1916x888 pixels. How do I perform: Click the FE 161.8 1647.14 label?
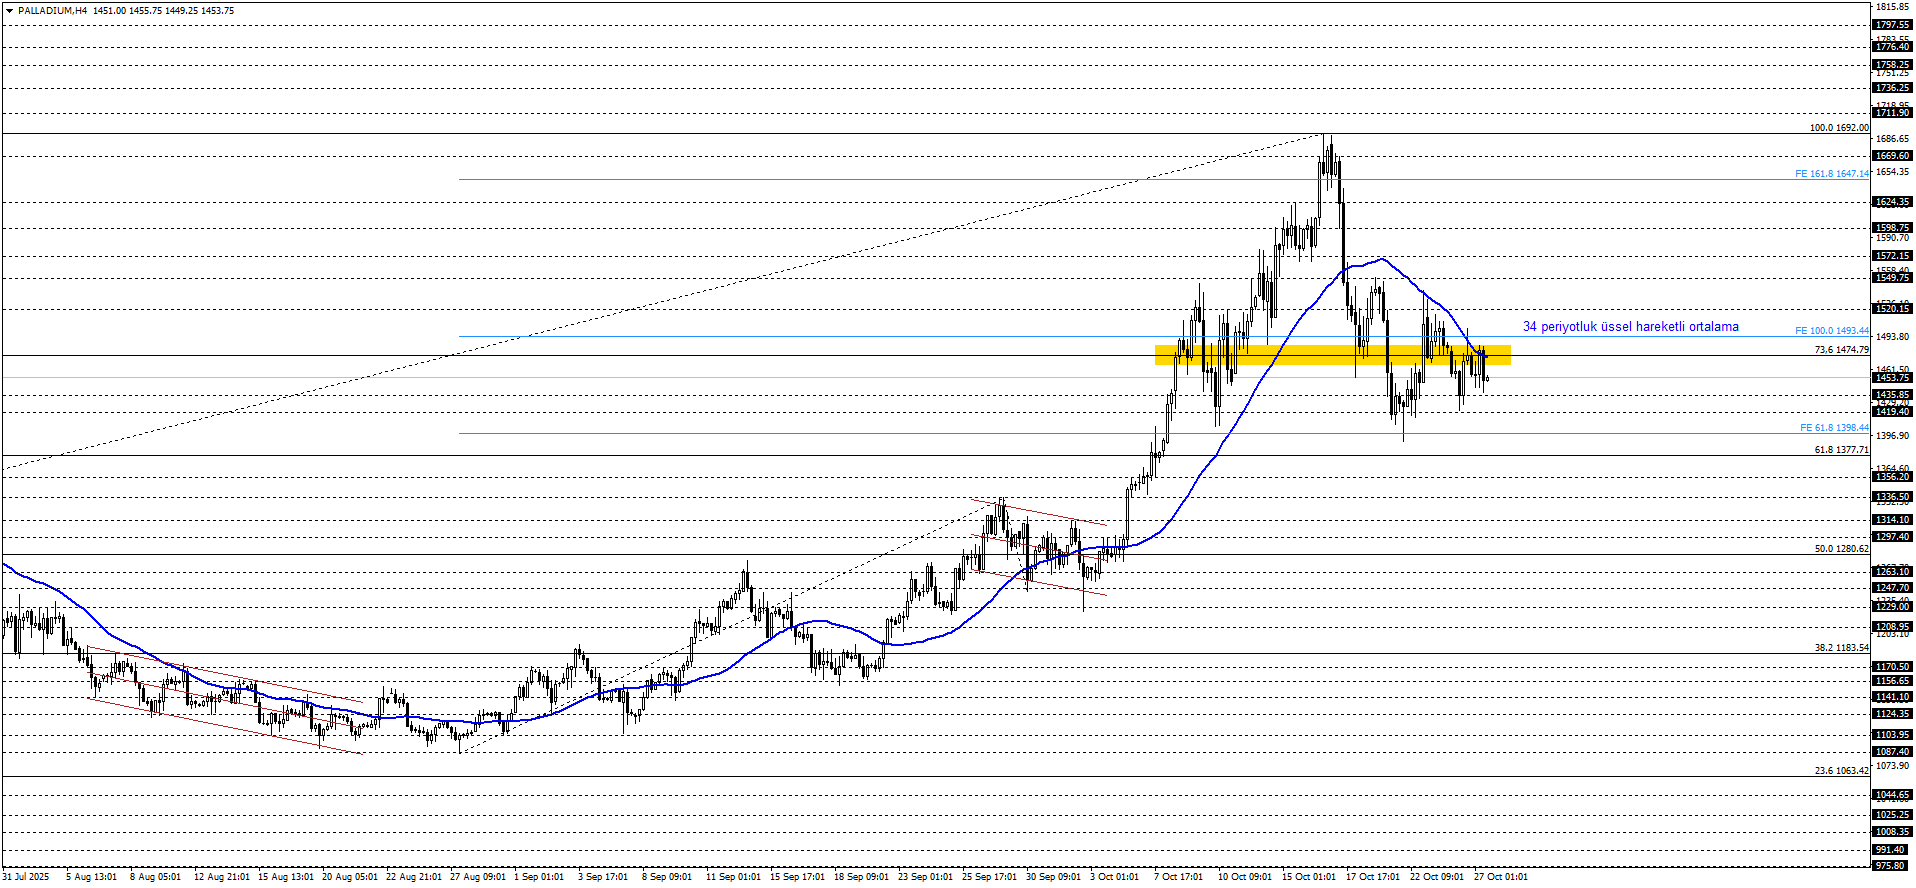(x=1831, y=174)
